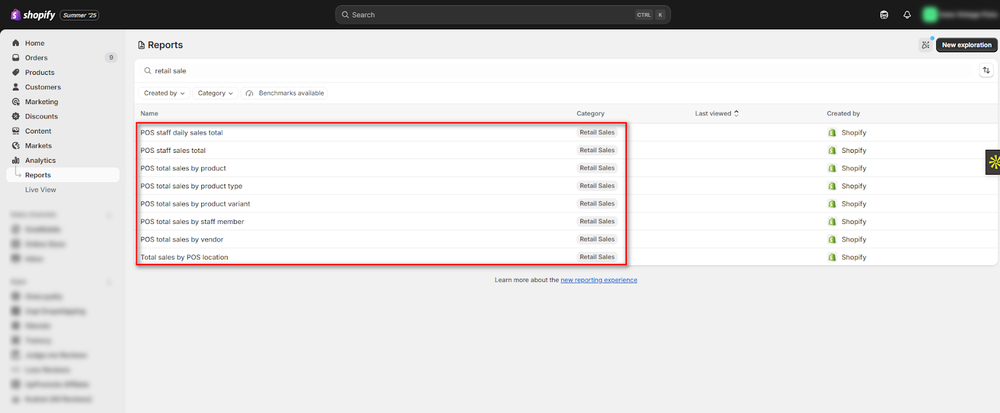Click the Summer '25 edition badge
This screenshot has width=1000, height=413.
80,15
